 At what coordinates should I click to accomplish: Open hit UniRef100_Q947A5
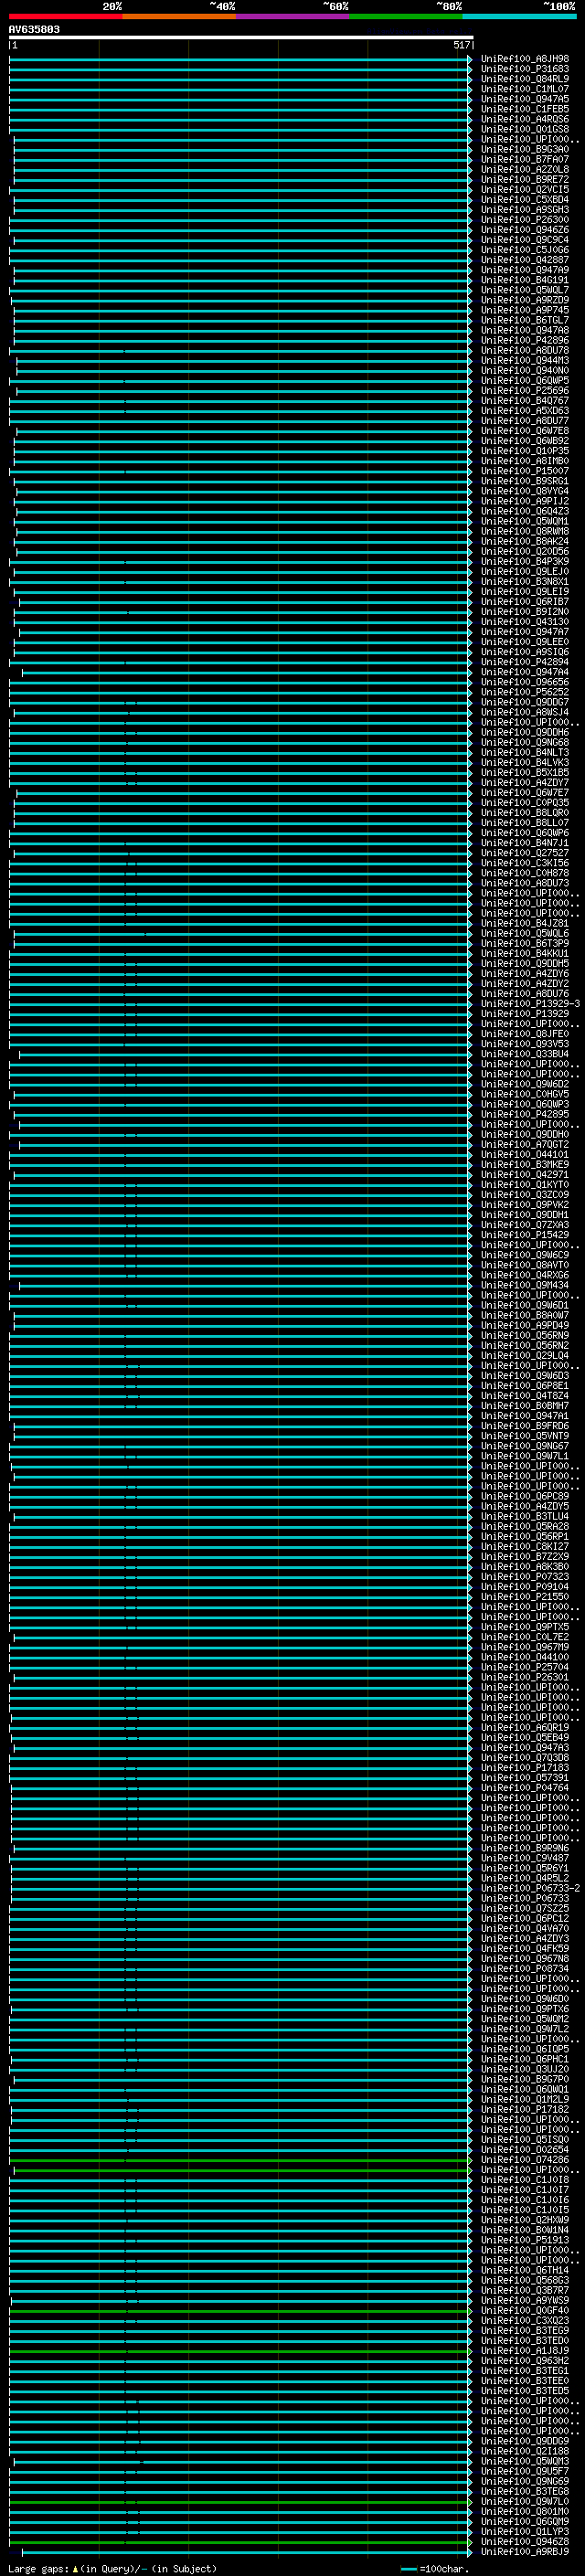click(524, 99)
